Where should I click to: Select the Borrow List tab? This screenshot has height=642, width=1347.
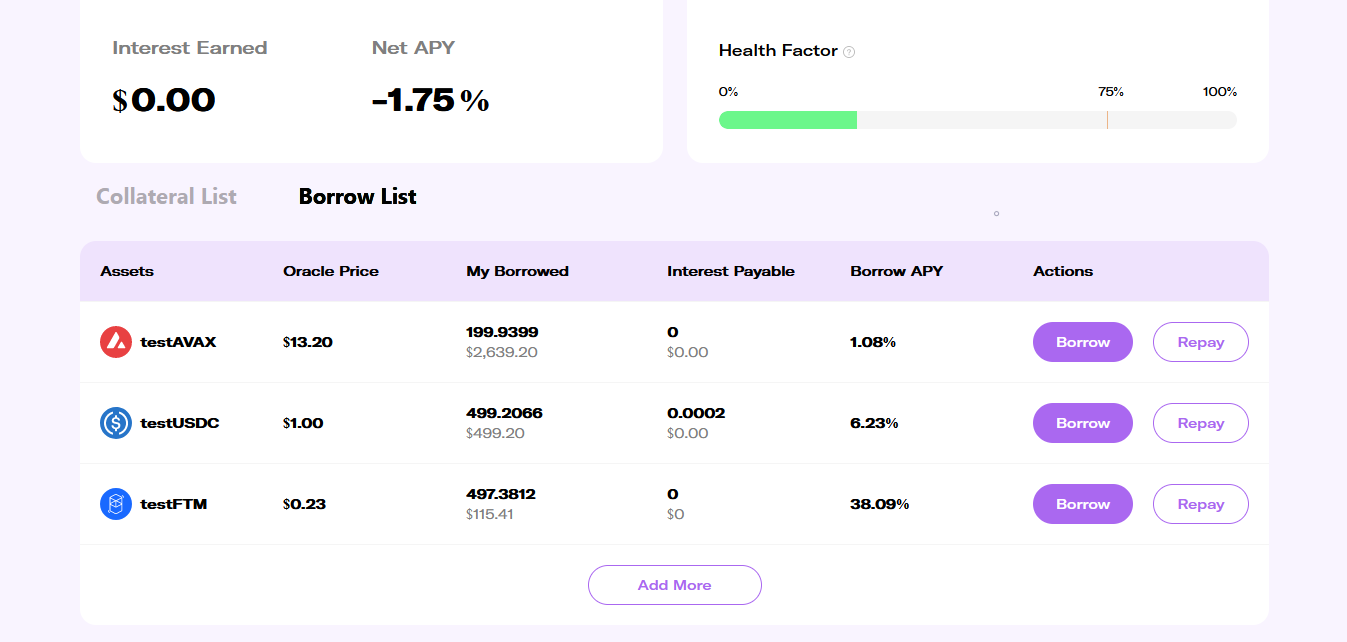(357, 196)
